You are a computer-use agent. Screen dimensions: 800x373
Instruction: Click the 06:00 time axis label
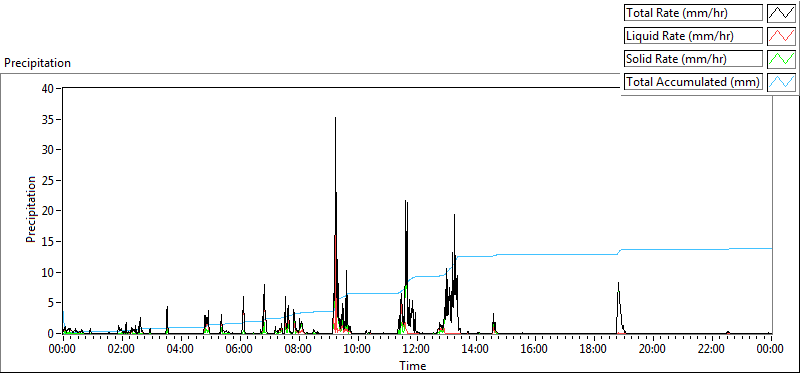pyautogui.click(x=240, y=350)
